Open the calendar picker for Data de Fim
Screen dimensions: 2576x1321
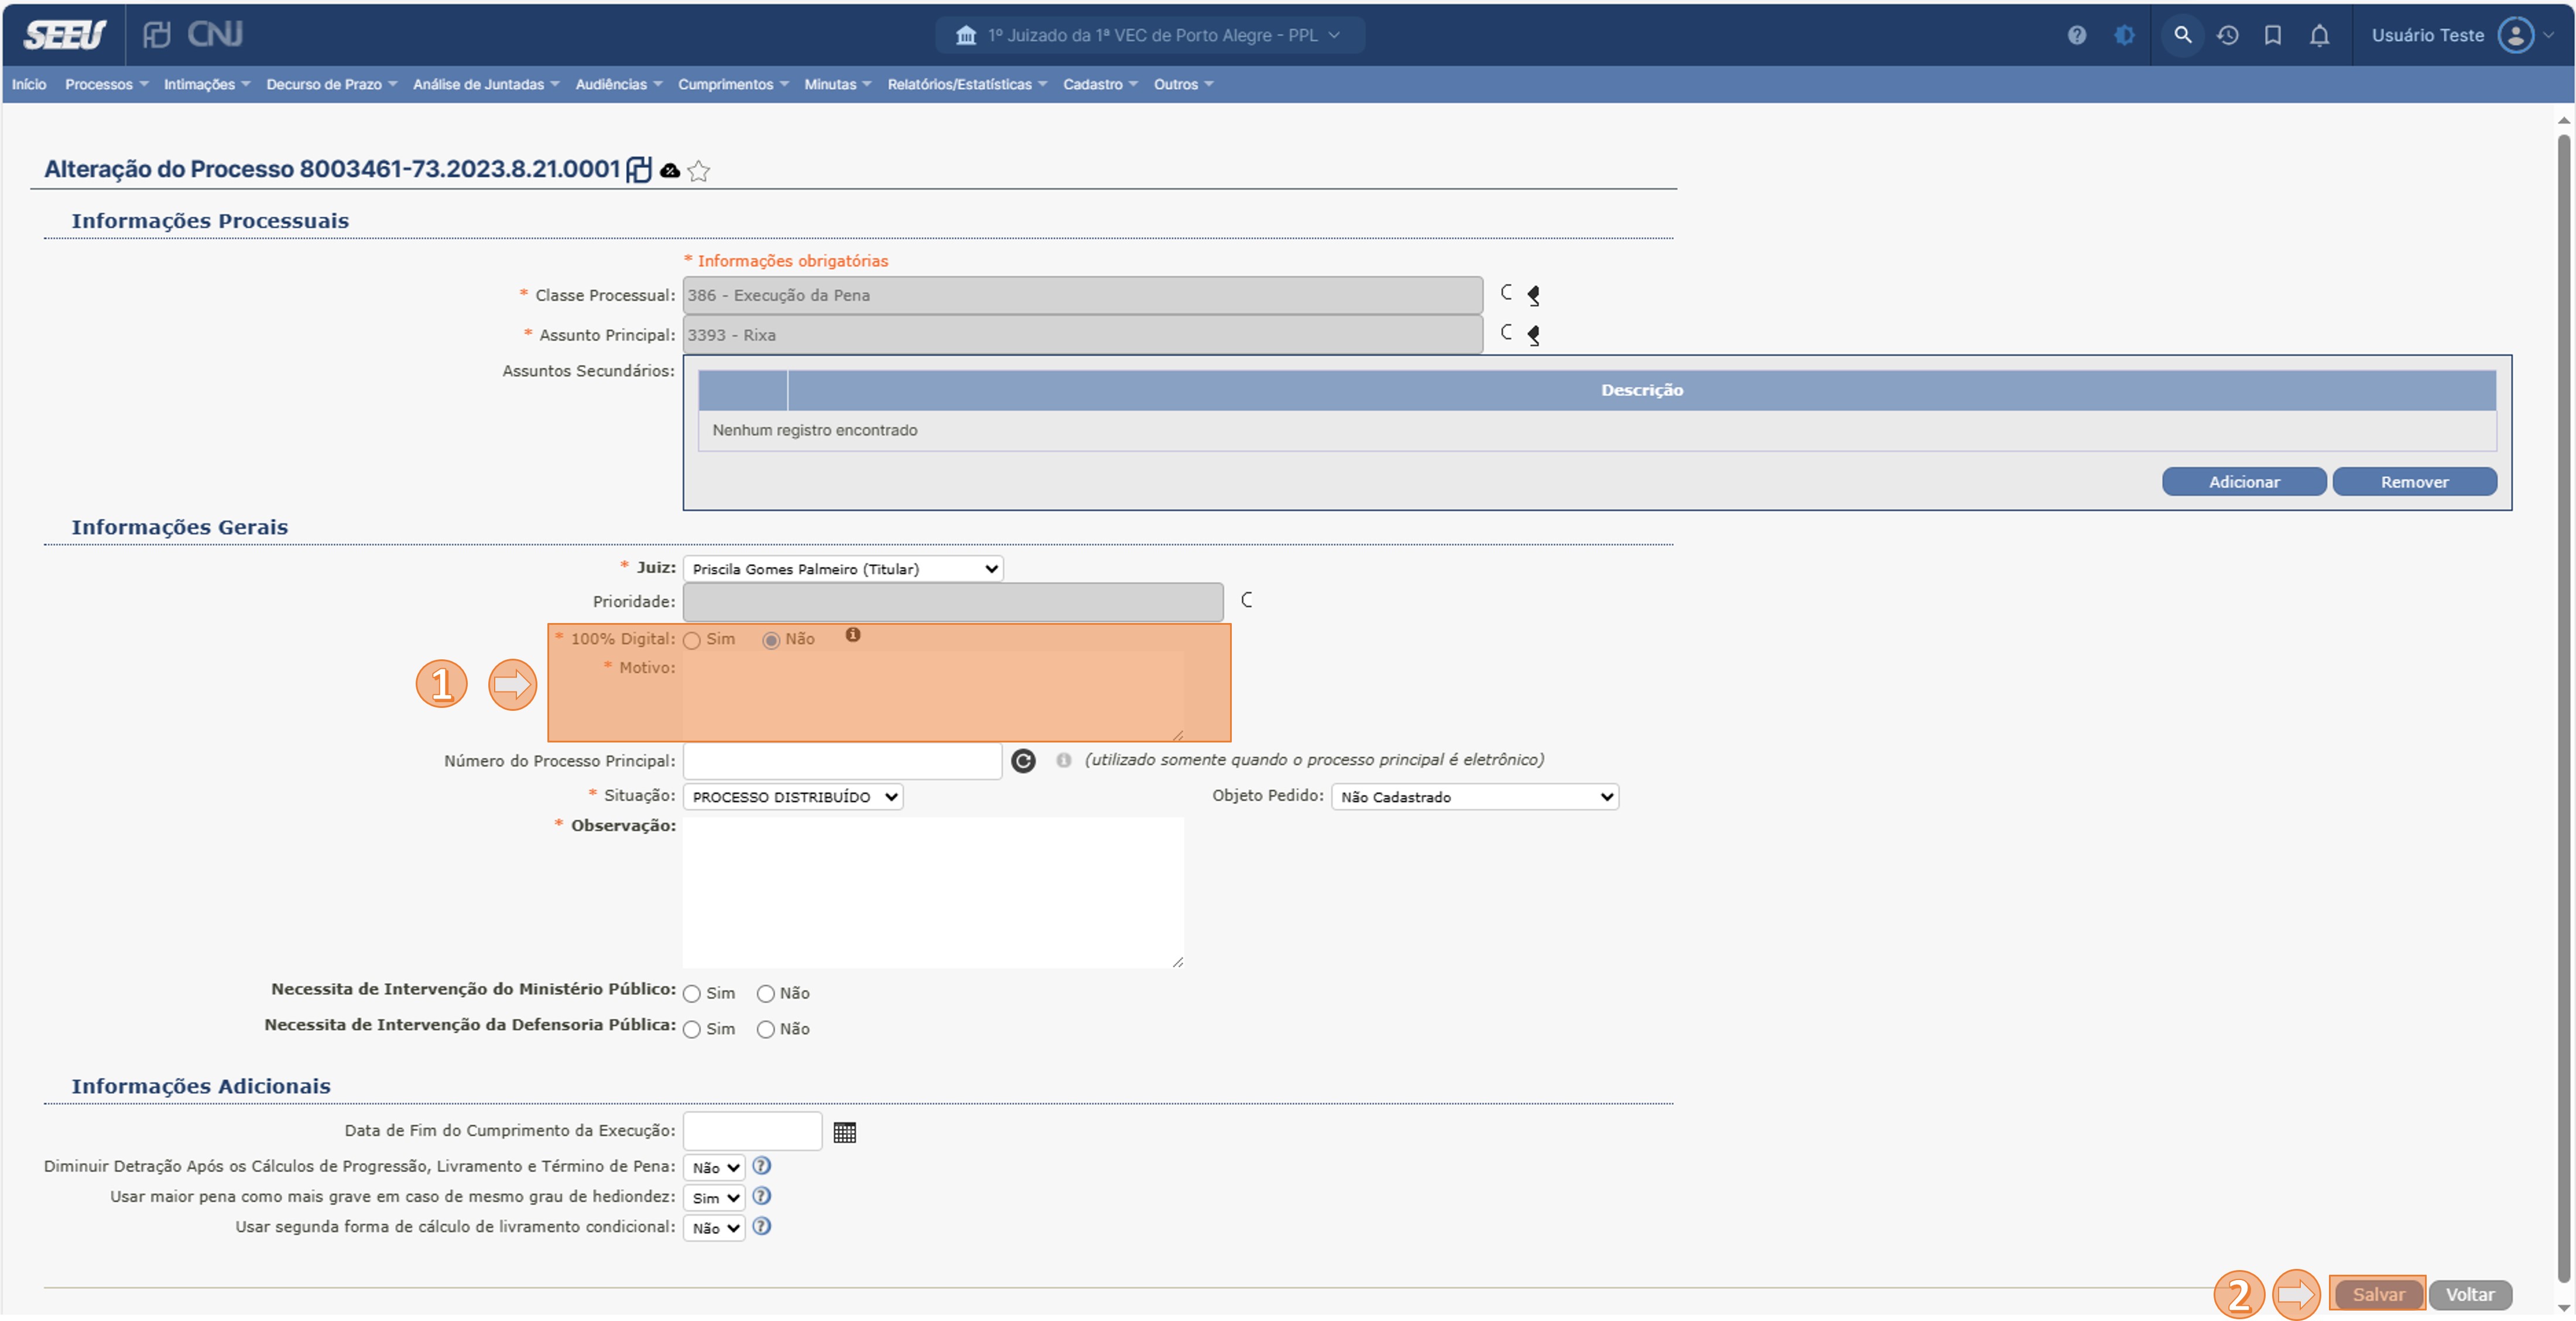point(845,1132)
